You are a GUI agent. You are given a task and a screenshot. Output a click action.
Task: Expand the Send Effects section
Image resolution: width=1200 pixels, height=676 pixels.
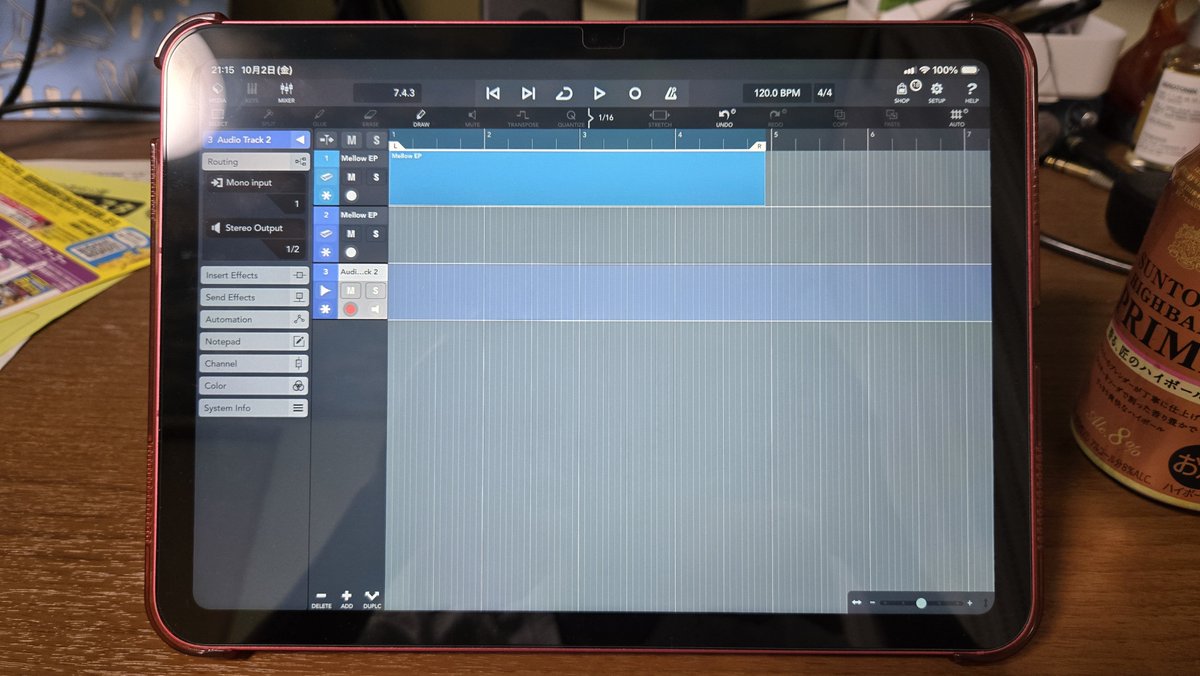254,297
